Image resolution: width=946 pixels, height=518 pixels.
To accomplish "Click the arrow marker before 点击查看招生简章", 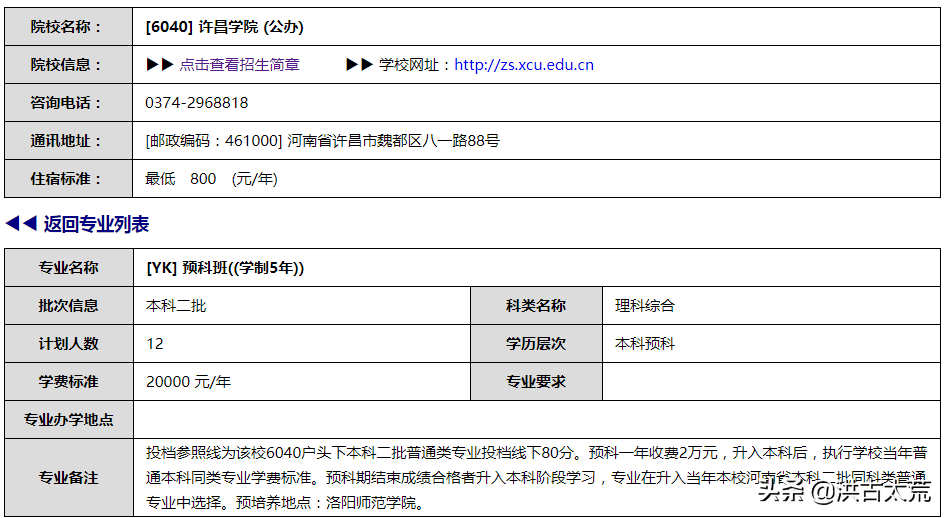I will (x=160, y=65).
